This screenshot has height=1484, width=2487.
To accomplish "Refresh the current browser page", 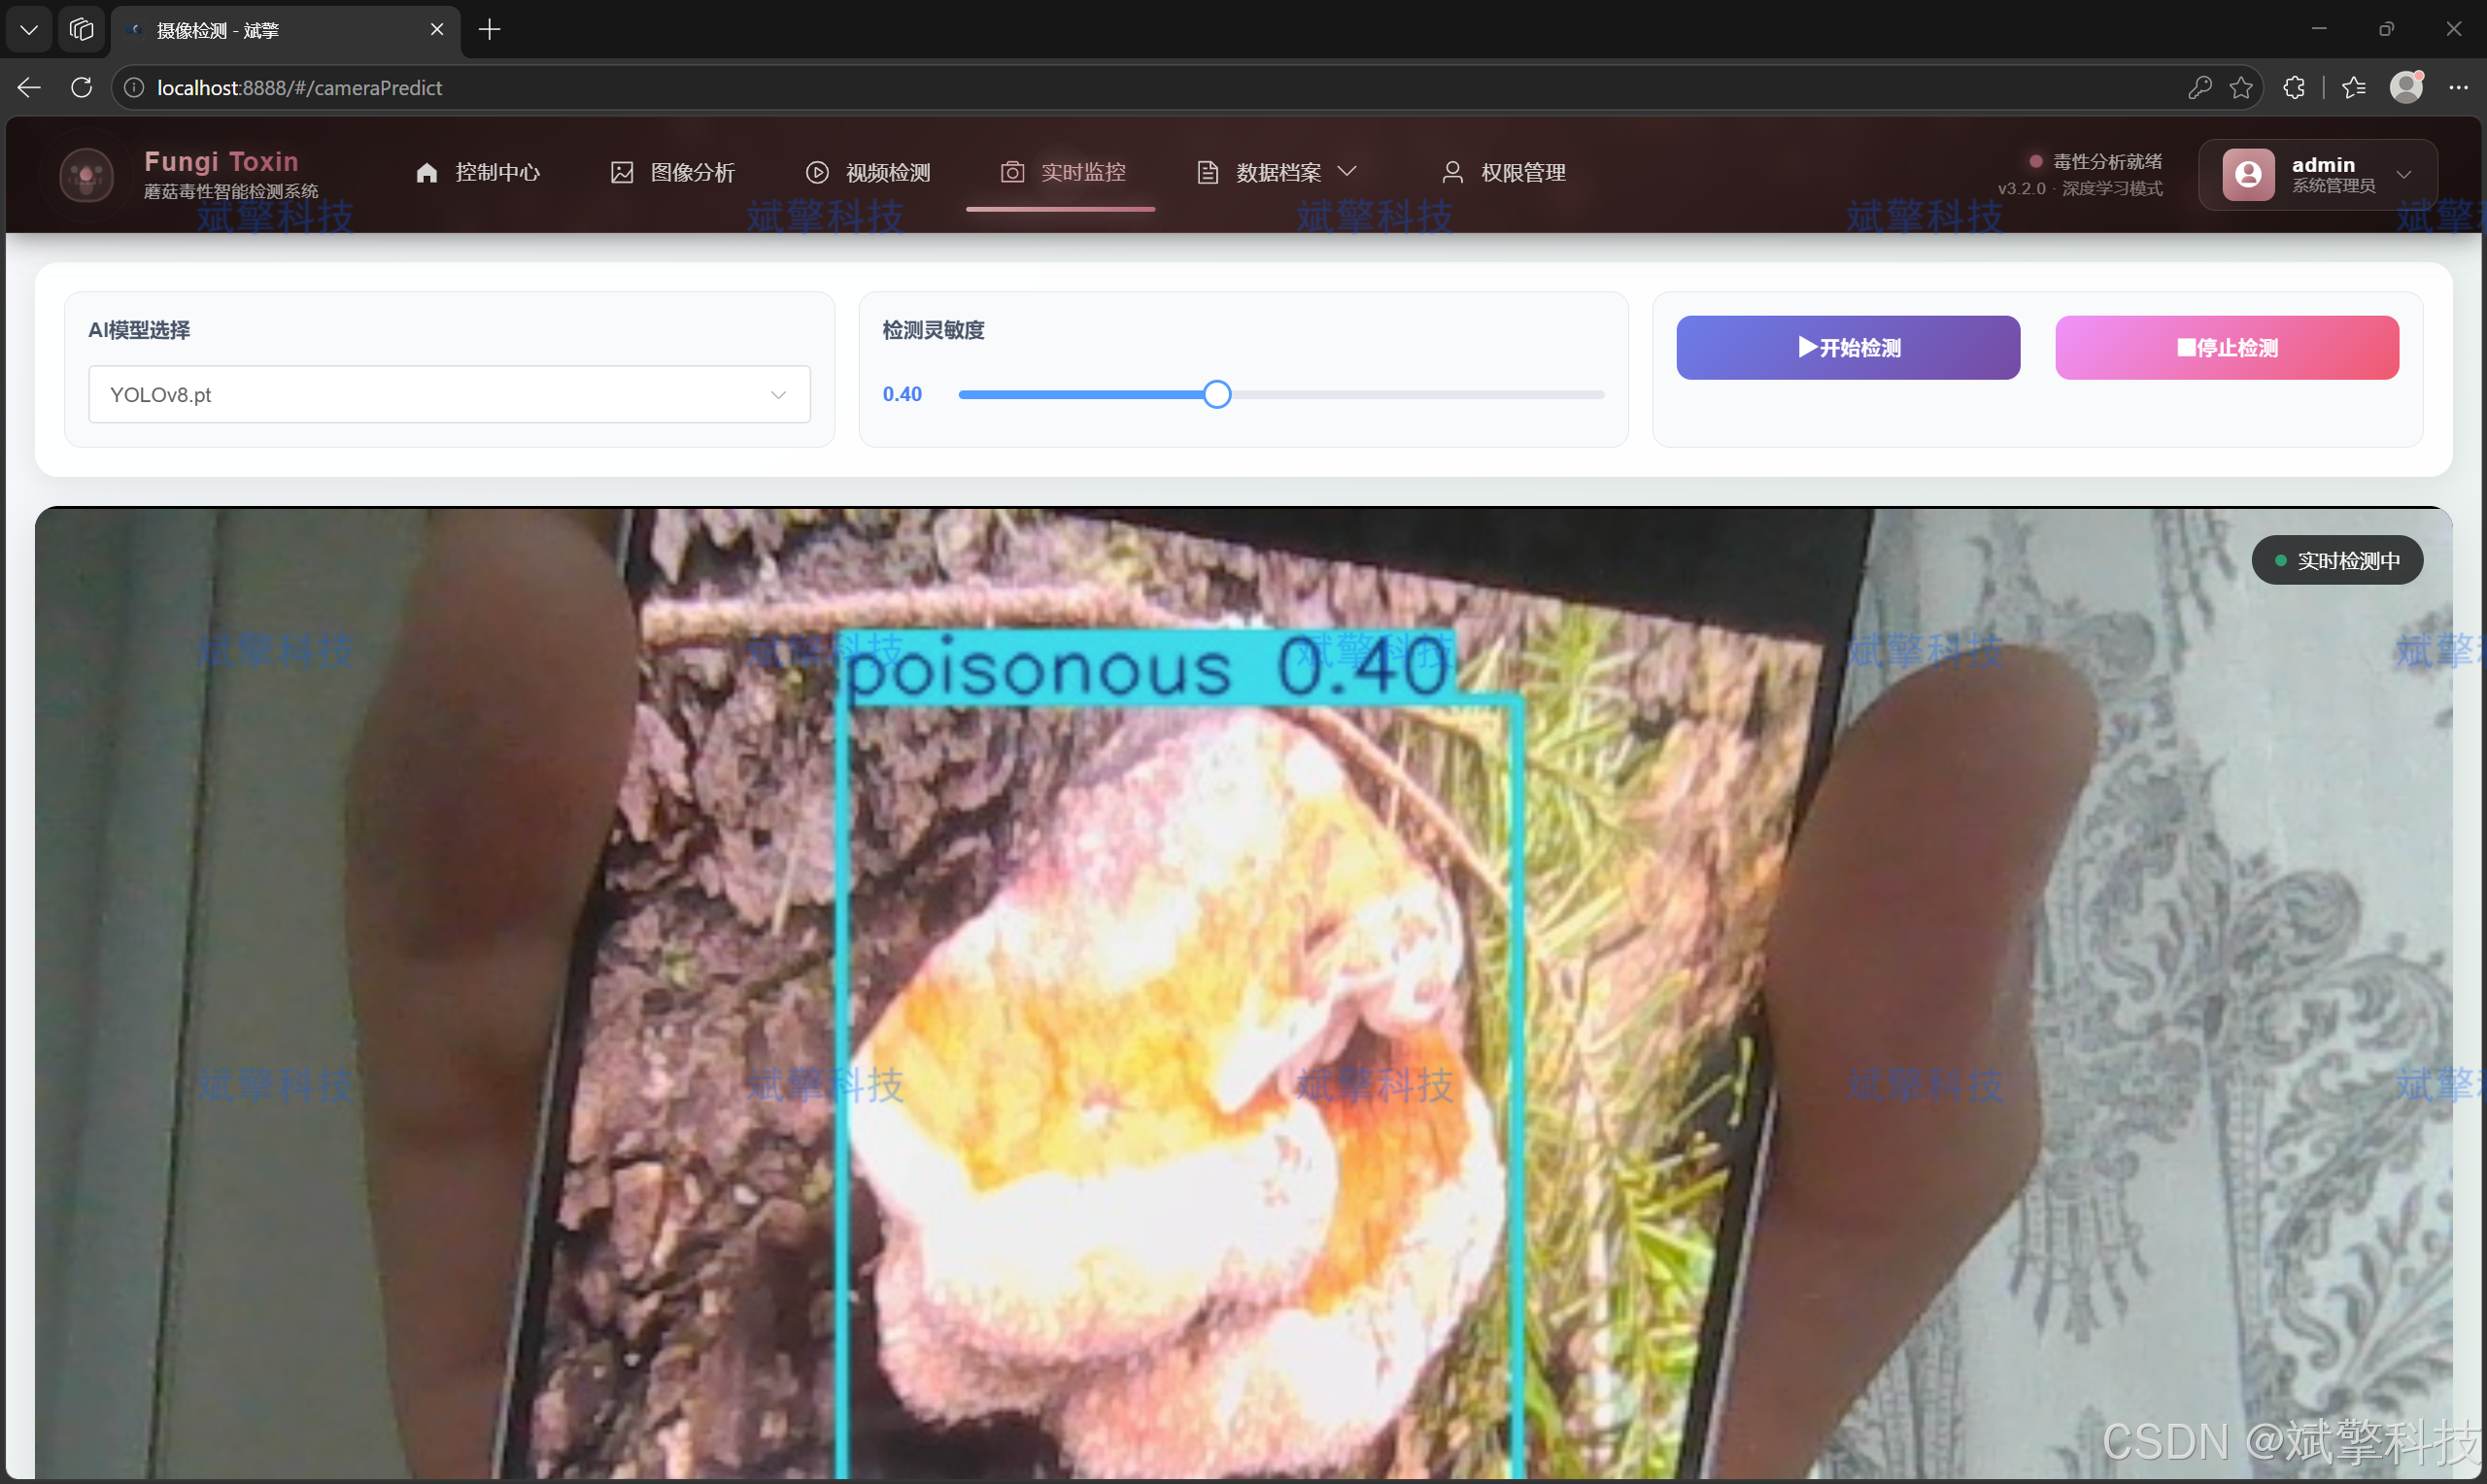I will 82,88.
